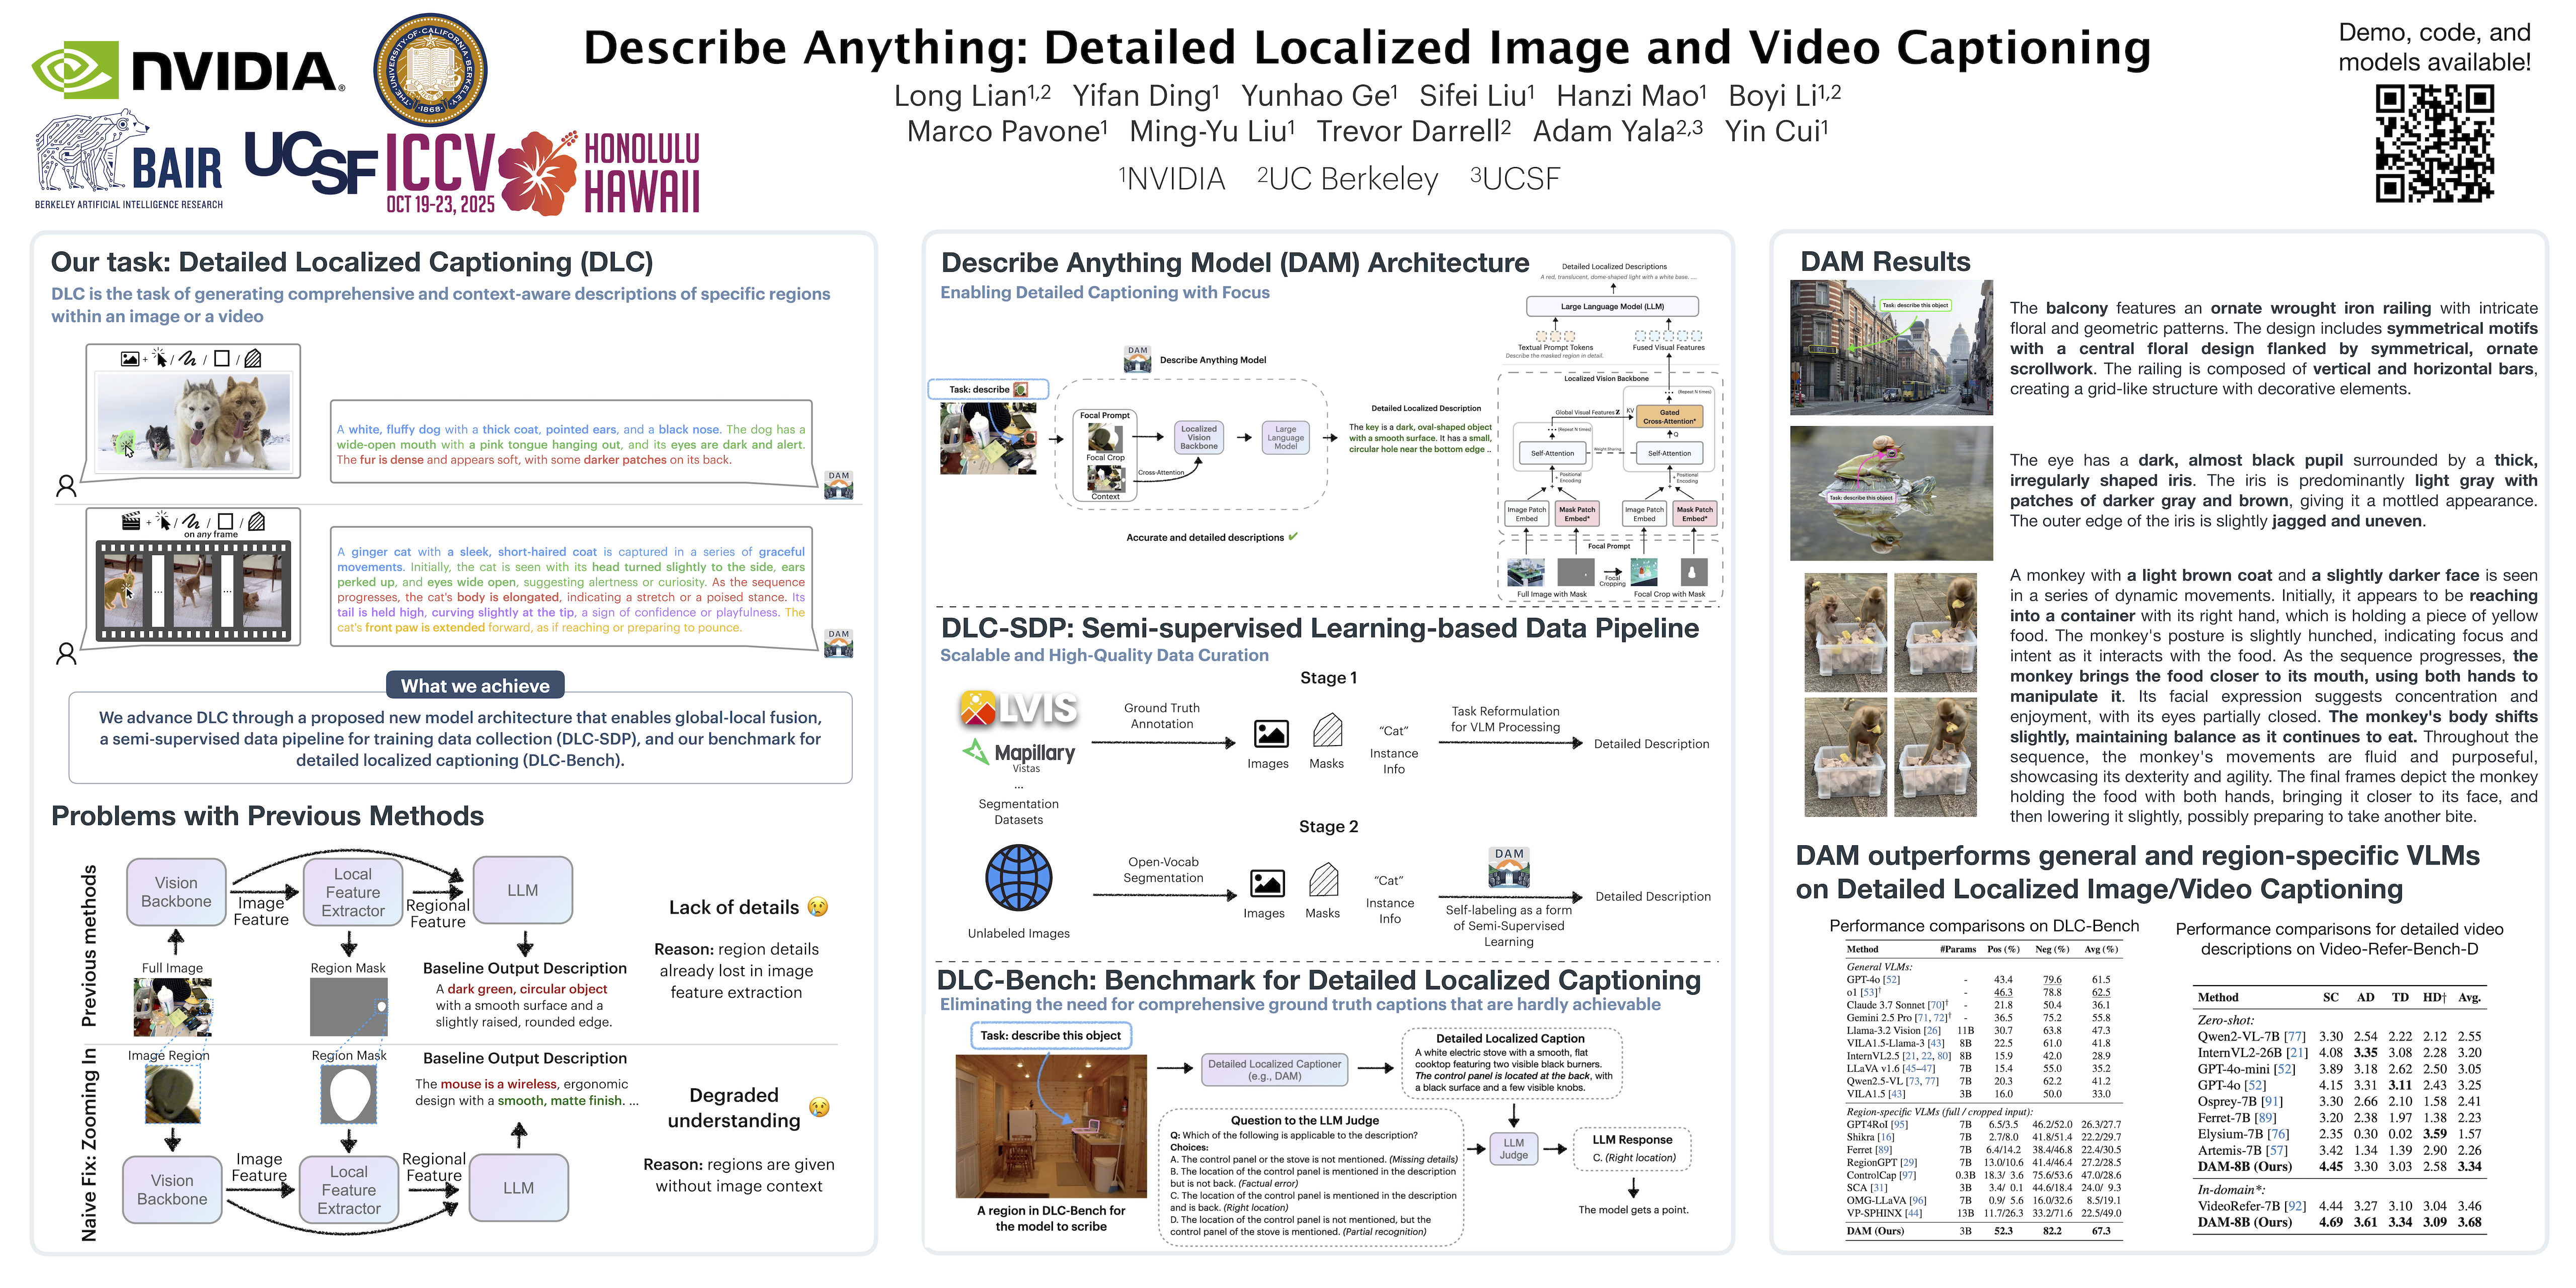
Task: Click the NVIDIA logo
Action: point(188,70)
